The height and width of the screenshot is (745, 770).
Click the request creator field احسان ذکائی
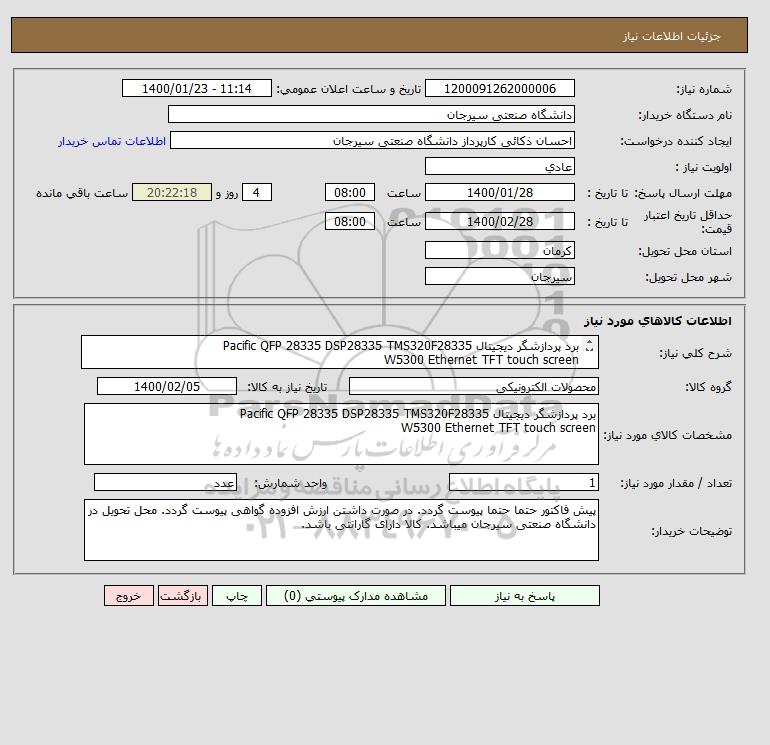(372, 140)
